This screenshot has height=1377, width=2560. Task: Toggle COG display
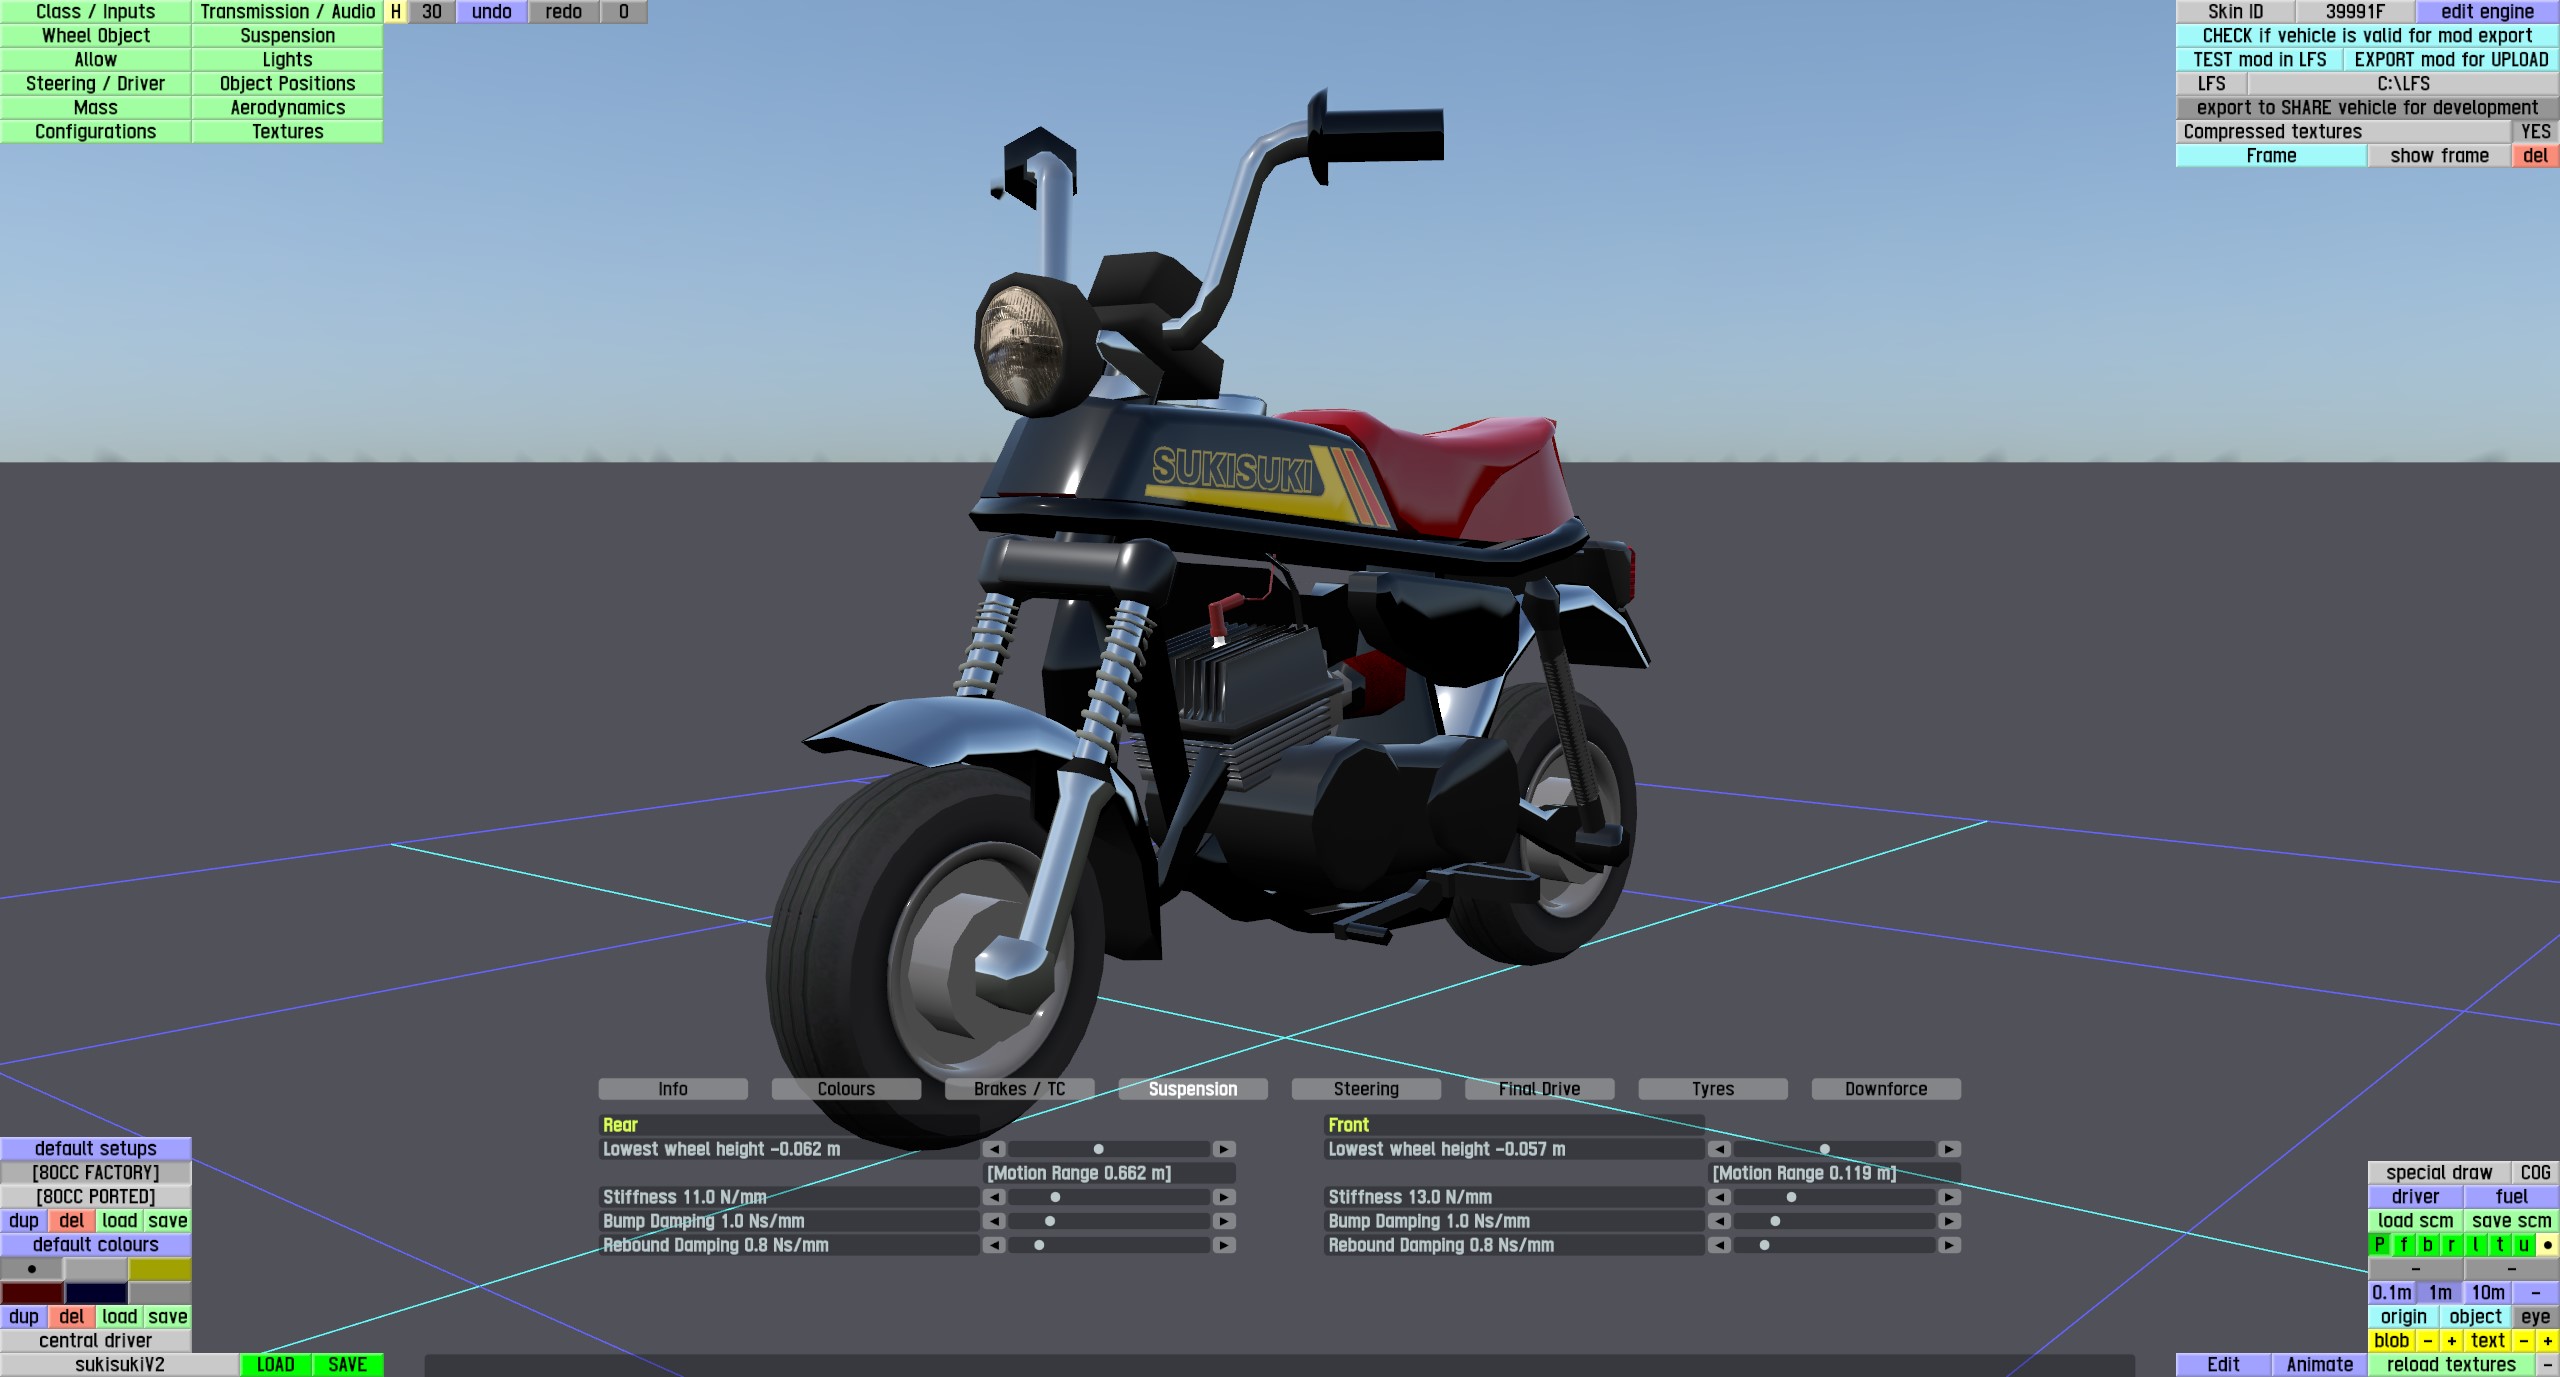tap(2535, 1173)
